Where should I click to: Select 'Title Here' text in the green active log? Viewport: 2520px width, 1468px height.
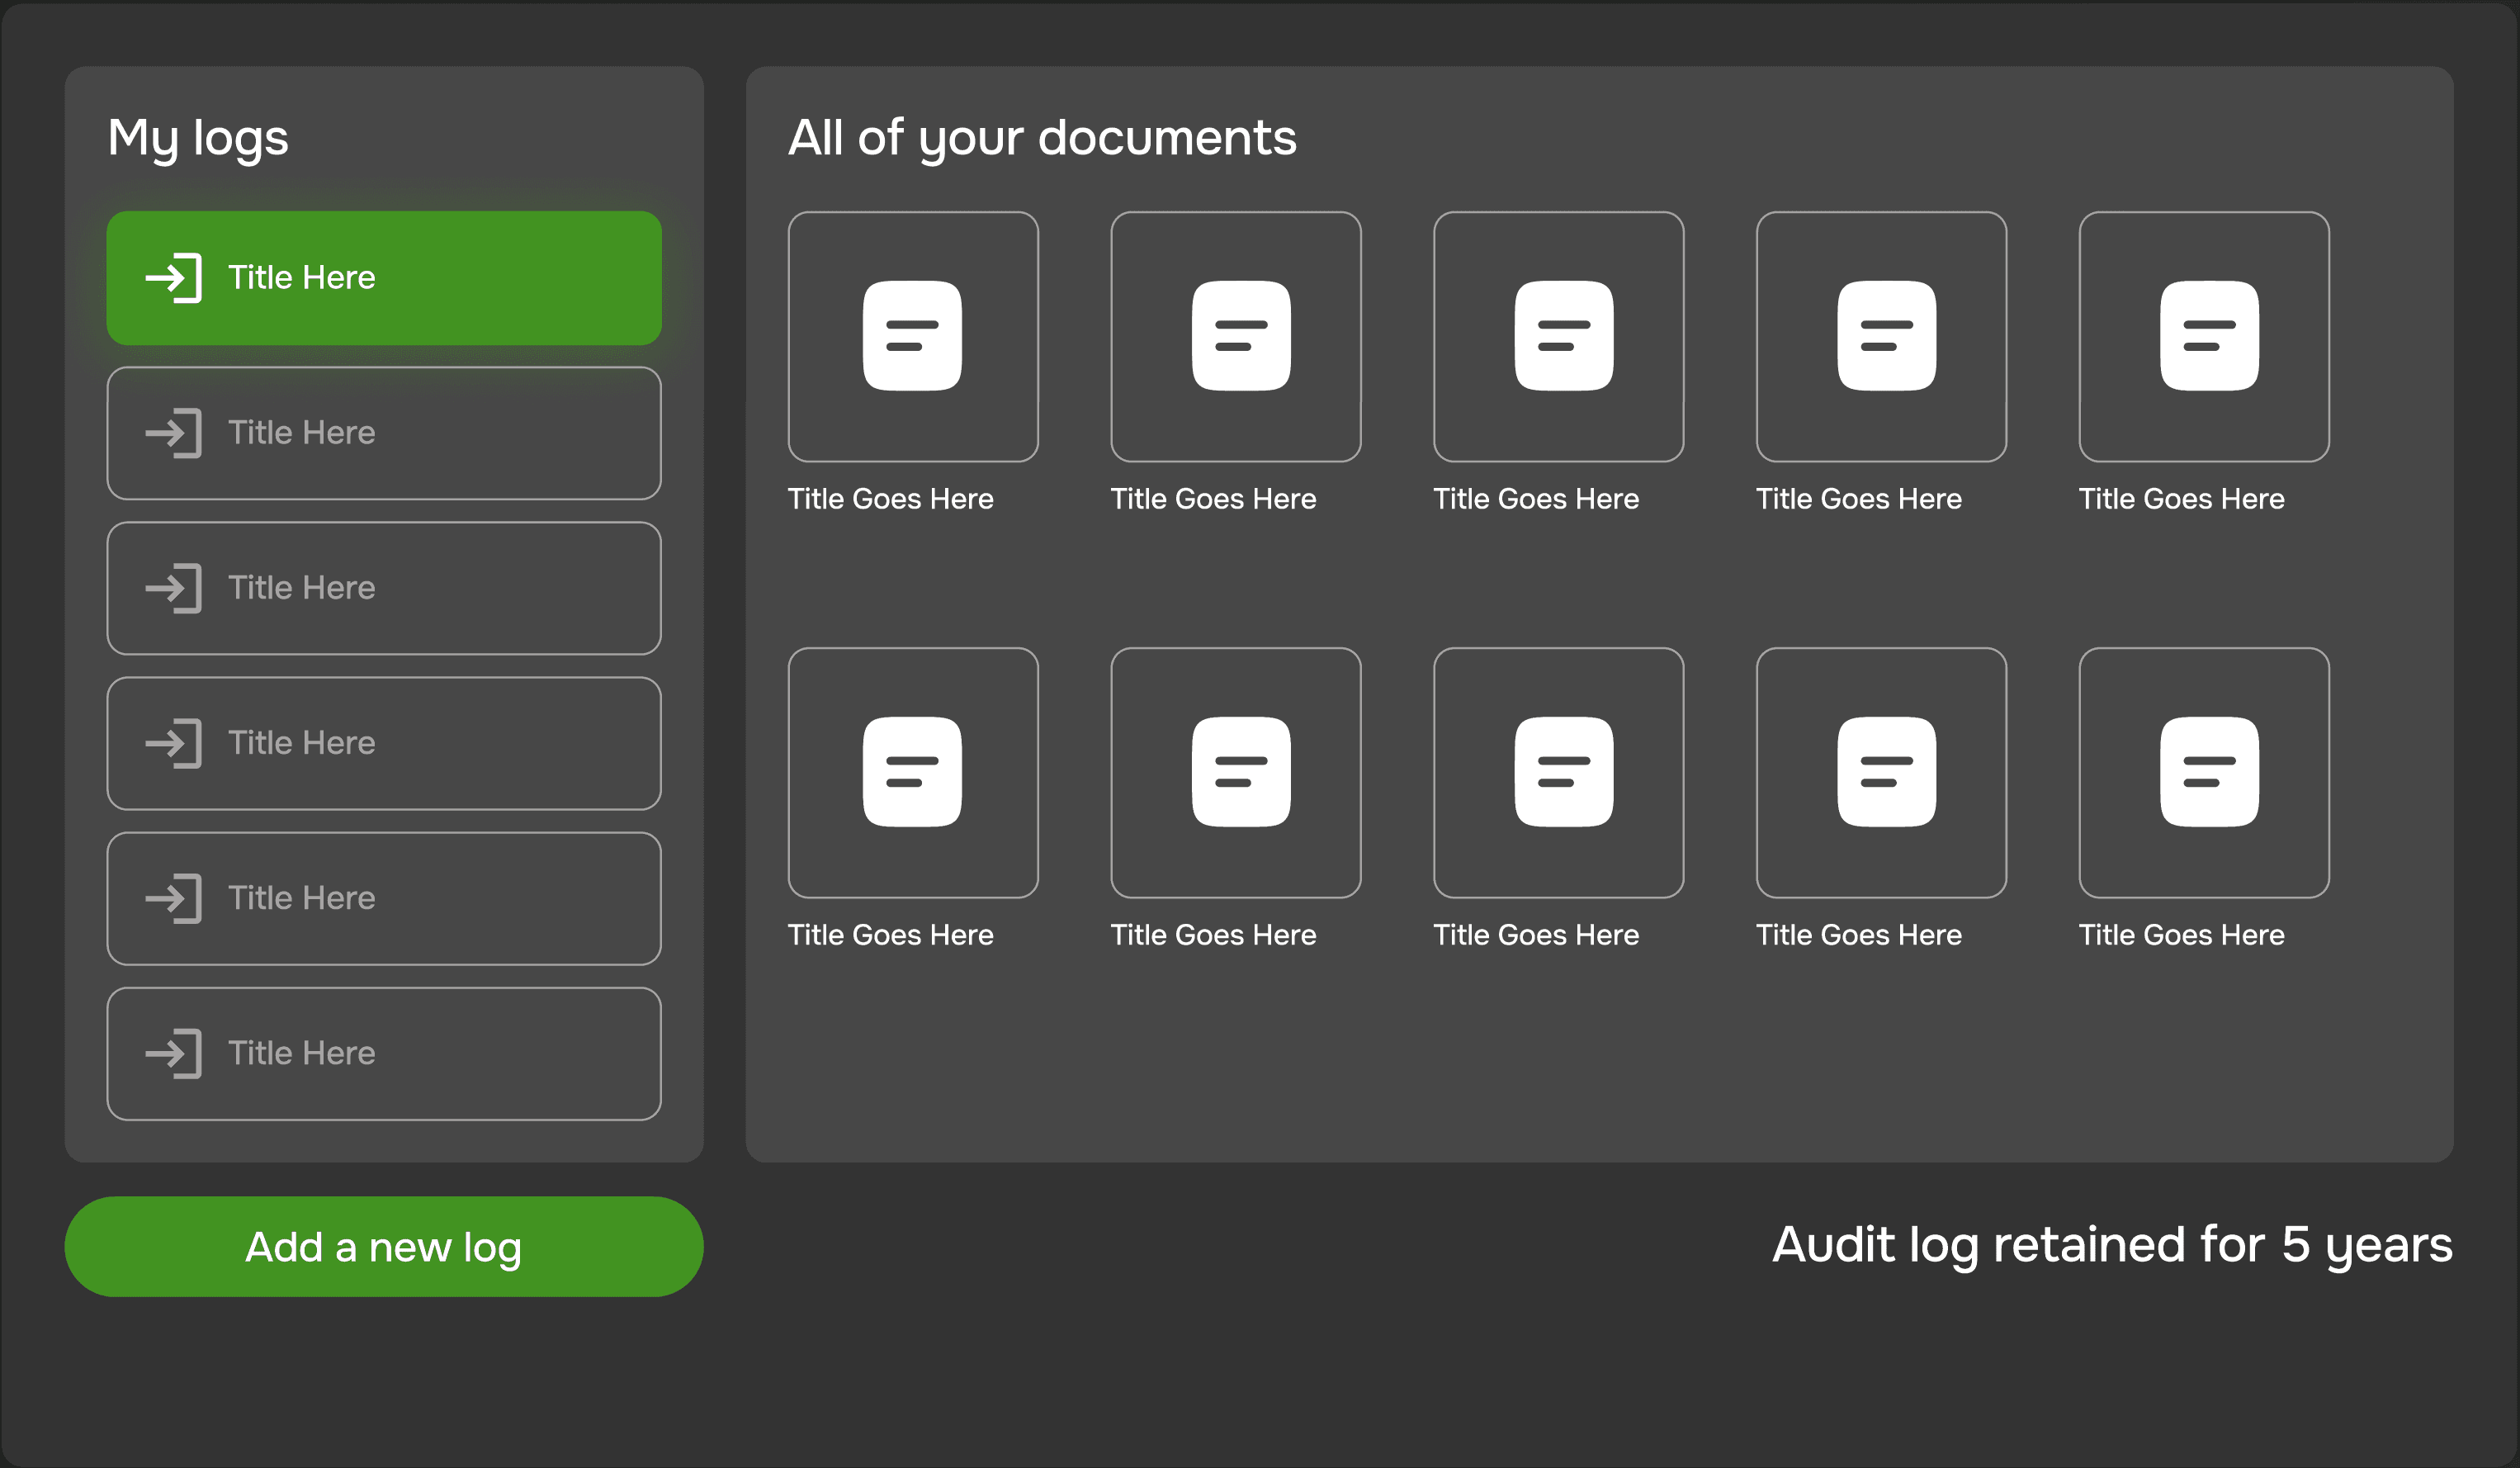(302, 278)
